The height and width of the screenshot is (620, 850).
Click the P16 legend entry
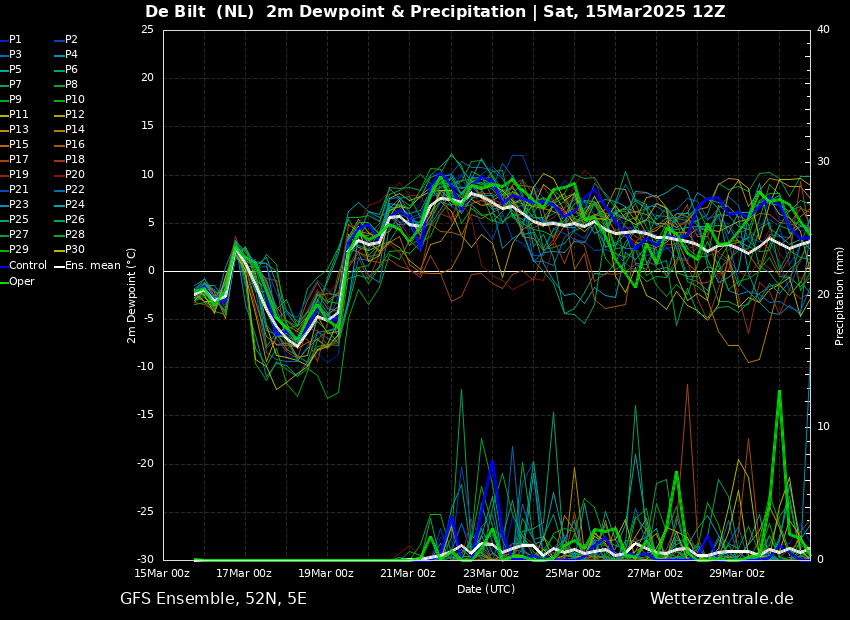coord(74,145)
